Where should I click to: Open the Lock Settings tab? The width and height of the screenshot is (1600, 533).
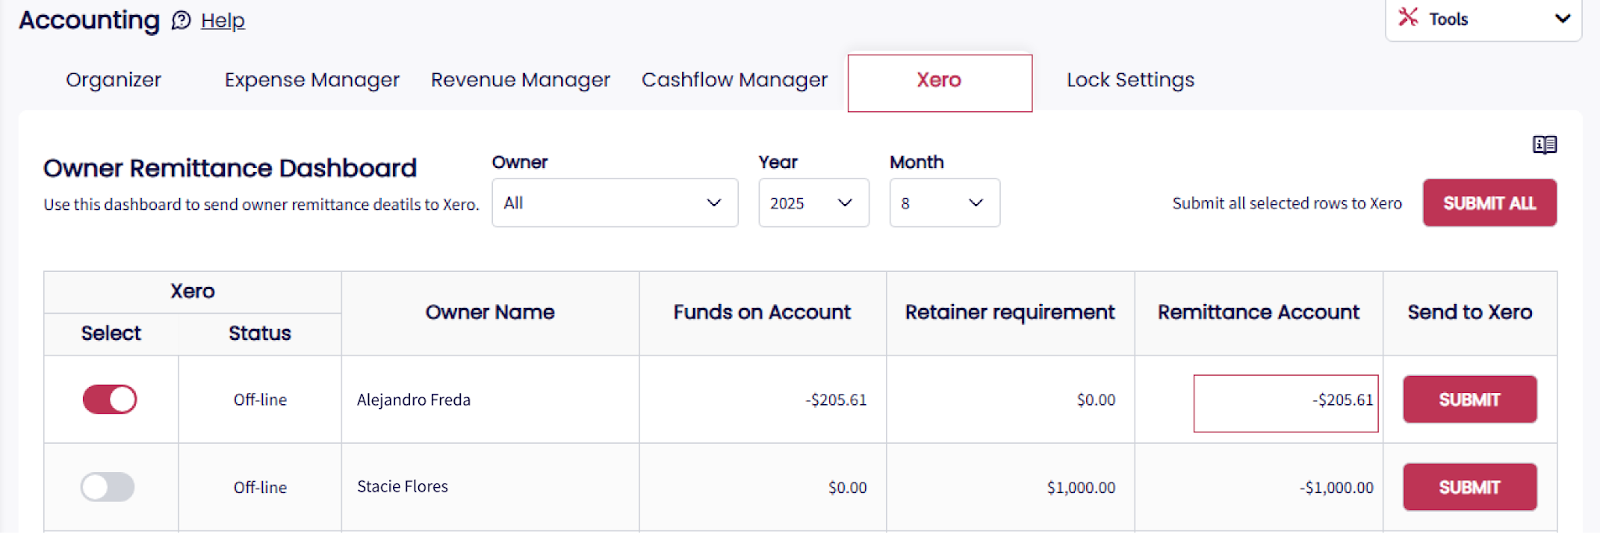pos(1130,80)
